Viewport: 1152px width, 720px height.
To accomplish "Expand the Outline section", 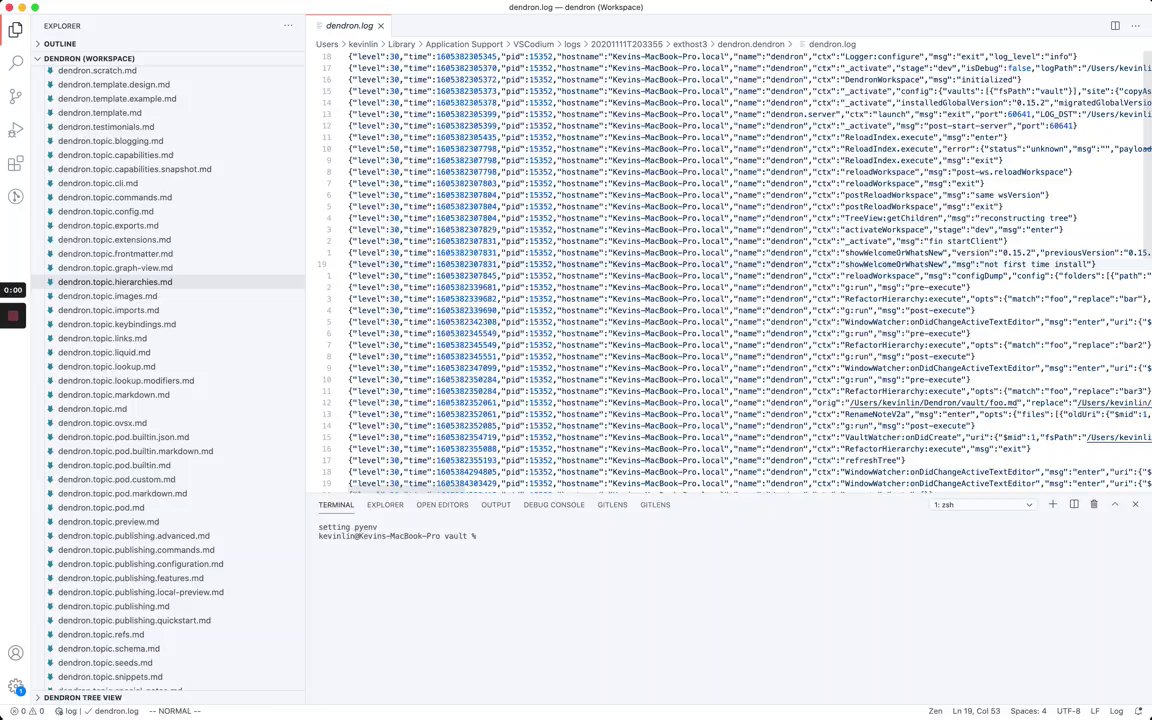I will pyautogui.click(x=168, y=44).
